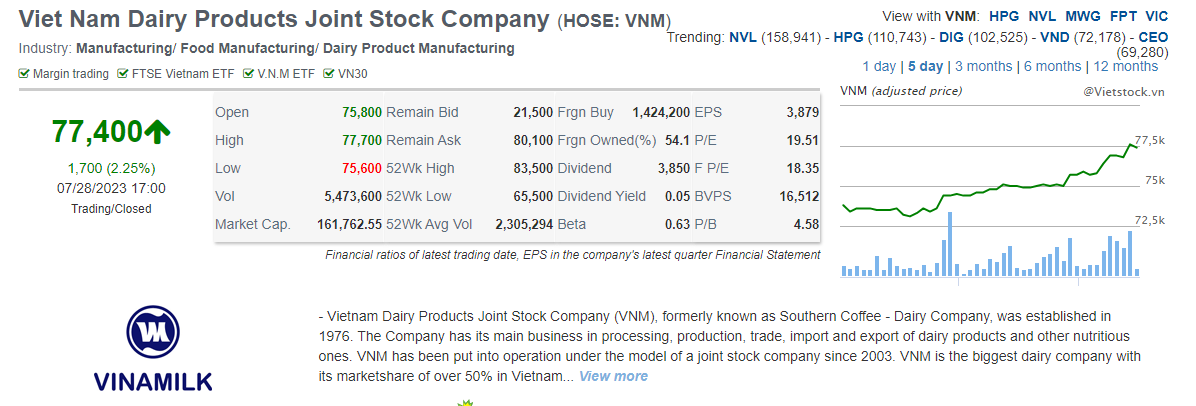Screen dimensions: 1196x406
Task: Expand company description with View more
Action: [613, 376]
